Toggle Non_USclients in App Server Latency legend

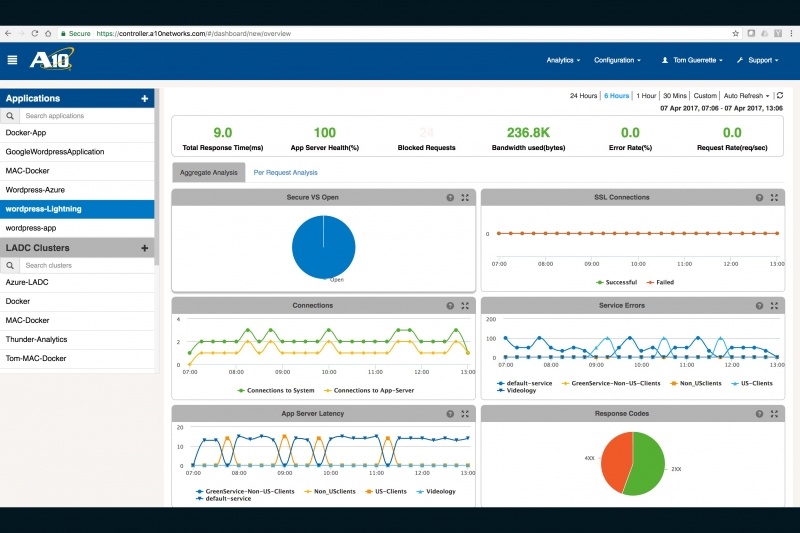(x=330, y=491)
